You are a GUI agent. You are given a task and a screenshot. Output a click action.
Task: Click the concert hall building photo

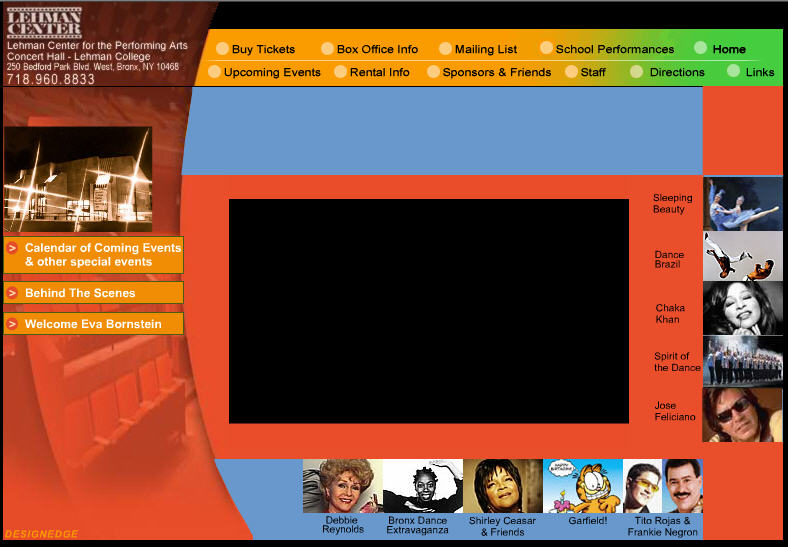tap(78, 179)
